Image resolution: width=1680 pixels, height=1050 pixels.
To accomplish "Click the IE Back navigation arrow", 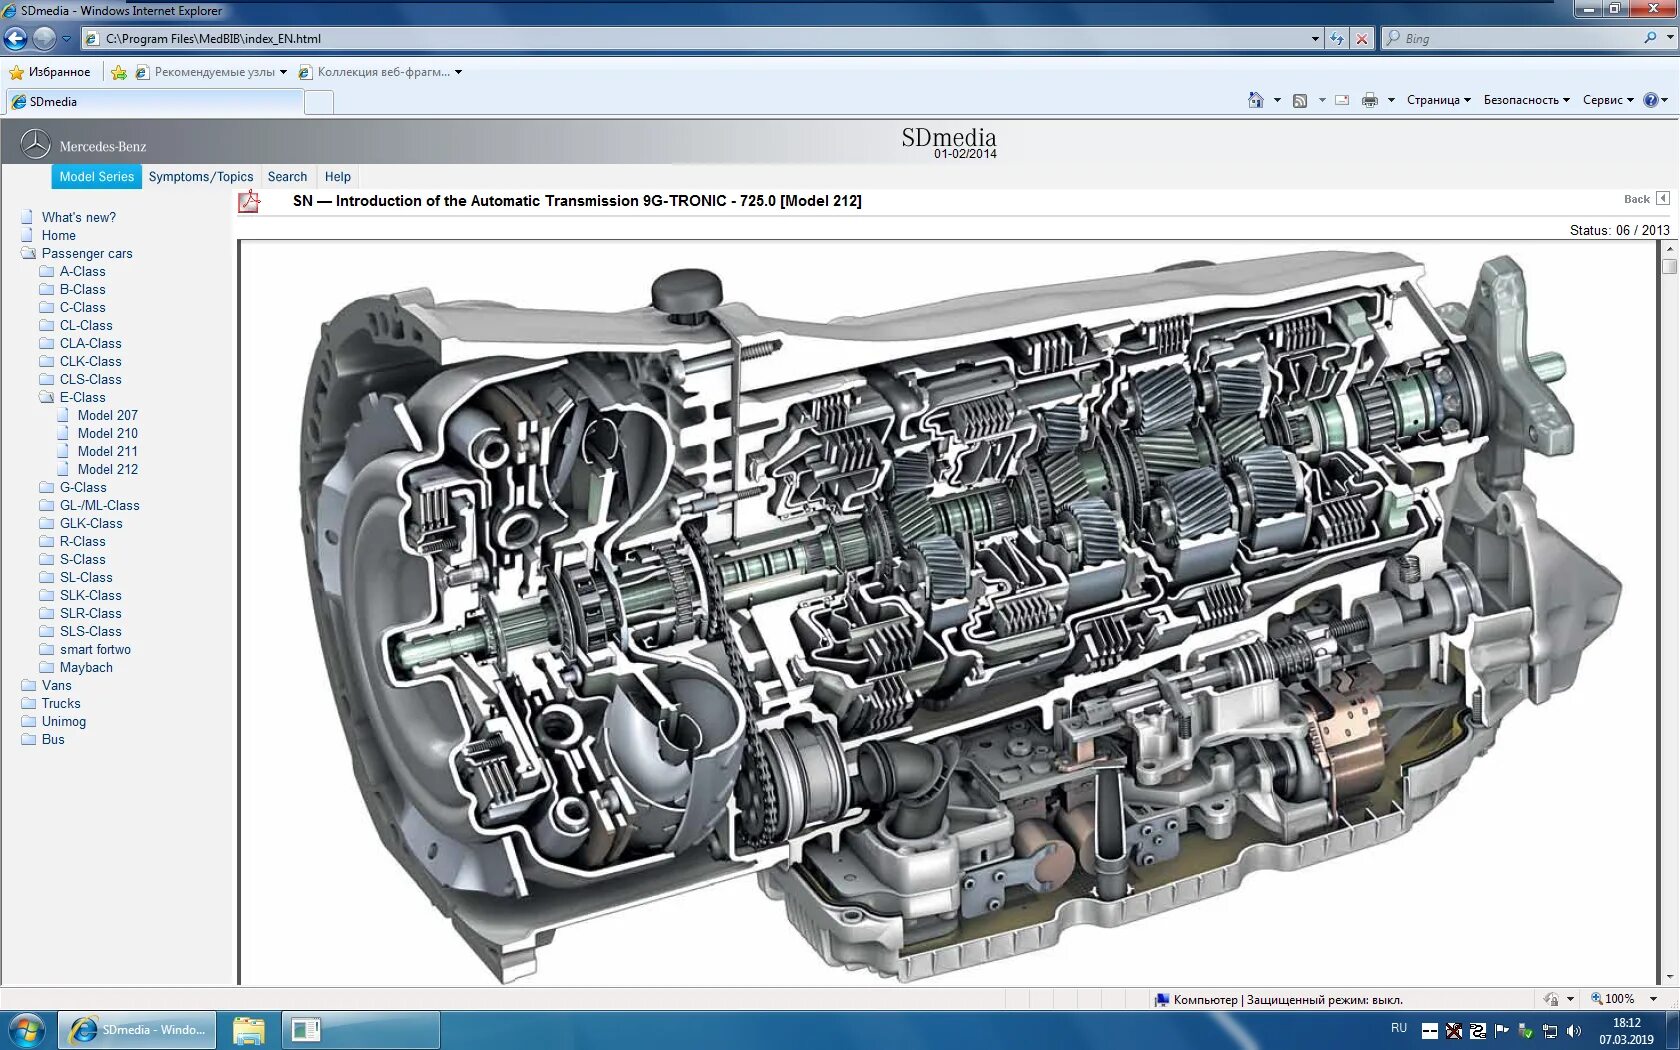I will click(15, 38).
